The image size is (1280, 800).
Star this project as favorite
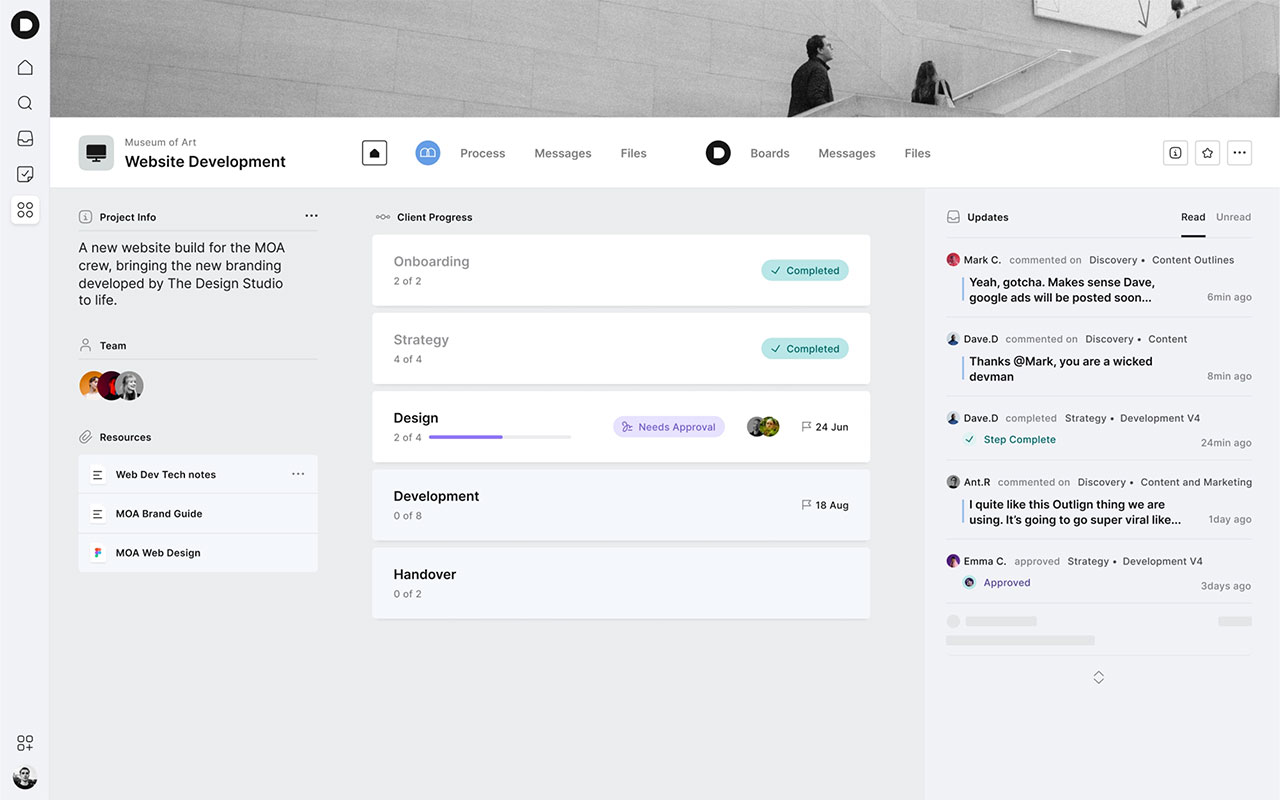1207,153
